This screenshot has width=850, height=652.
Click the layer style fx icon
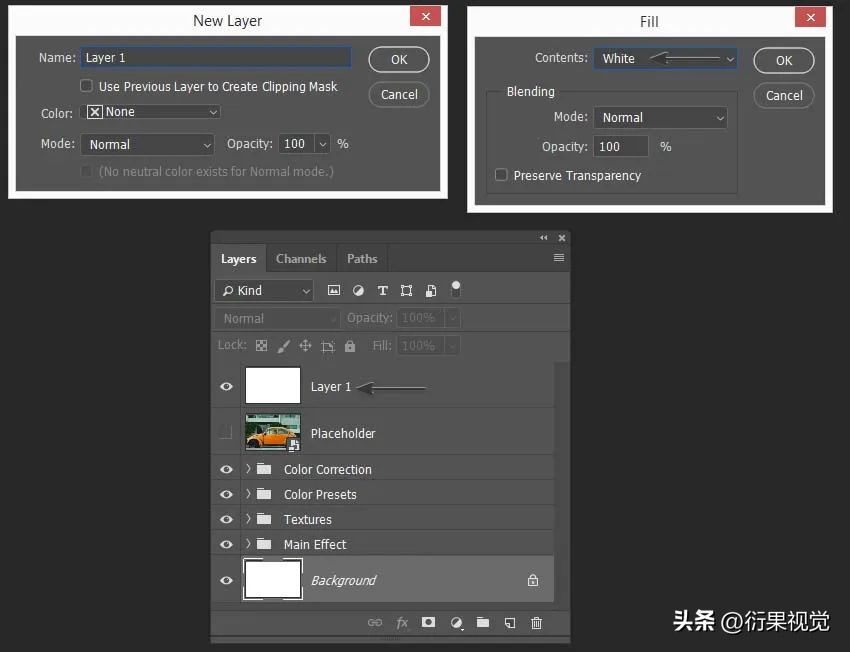[402, 623]
